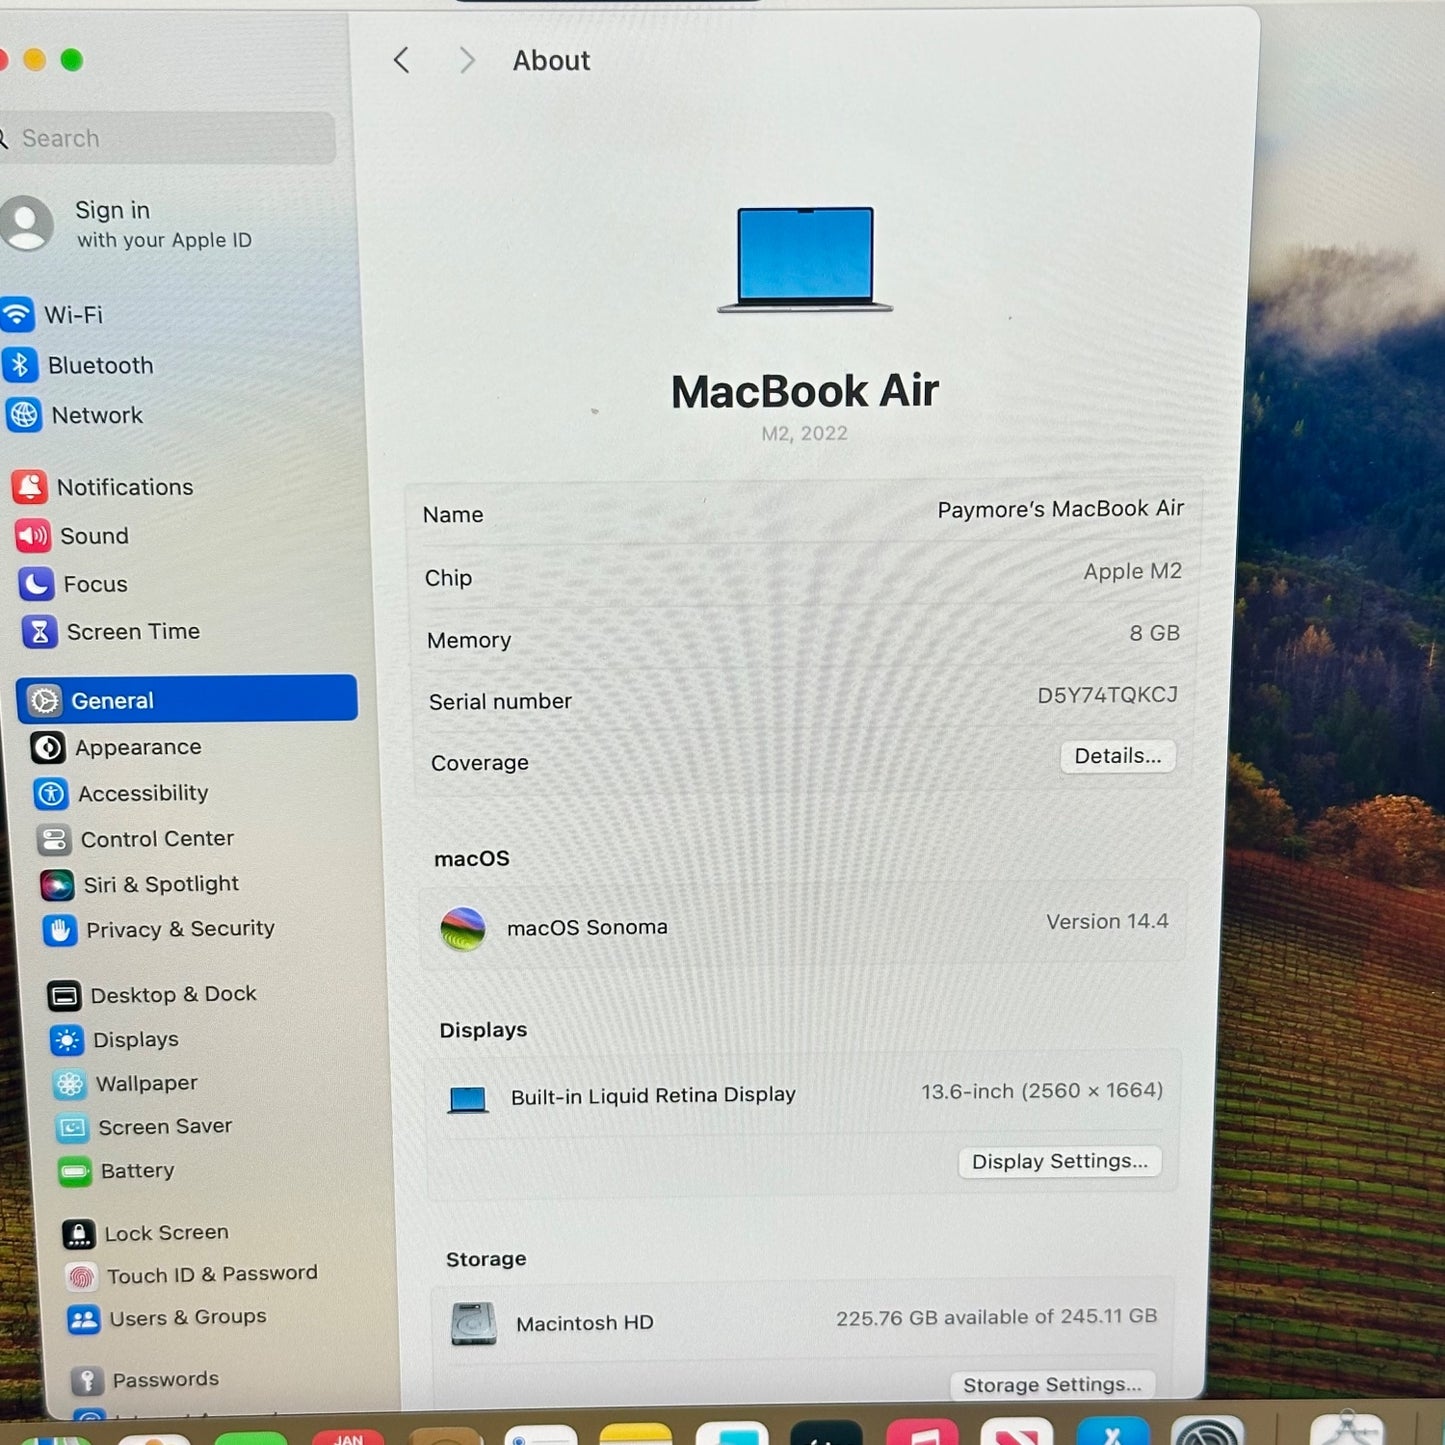
Task: Open Privacy & Security section
Action: (x=180, y=929)
